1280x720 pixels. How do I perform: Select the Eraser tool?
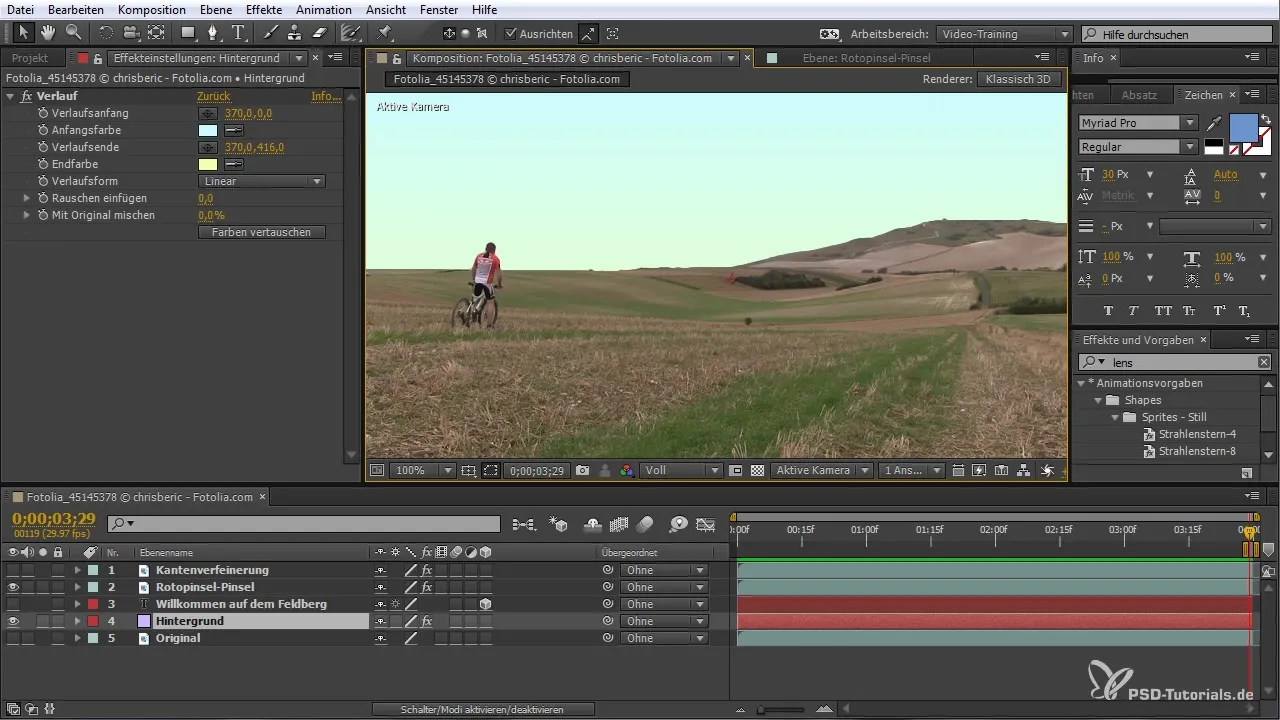click(x=320, y=33)
